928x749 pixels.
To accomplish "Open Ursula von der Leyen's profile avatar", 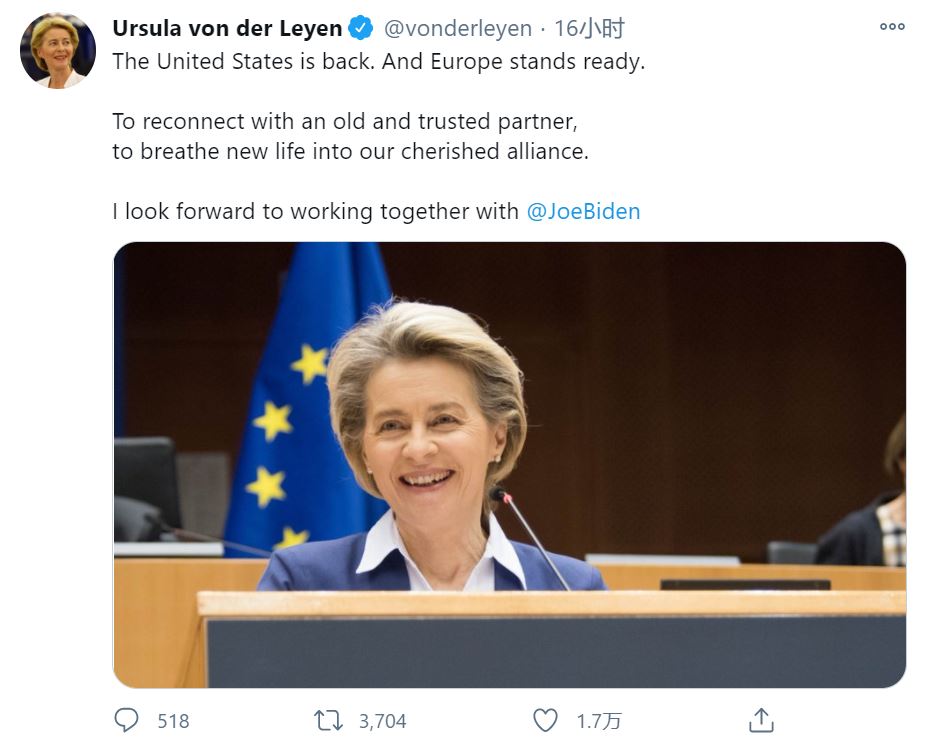I will click(x=58, y=51).
